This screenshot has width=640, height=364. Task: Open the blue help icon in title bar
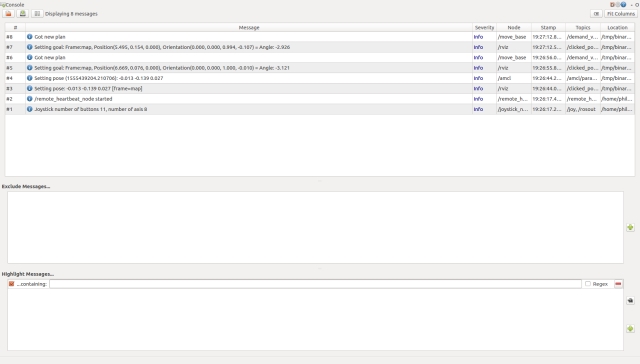pos(623,4)
